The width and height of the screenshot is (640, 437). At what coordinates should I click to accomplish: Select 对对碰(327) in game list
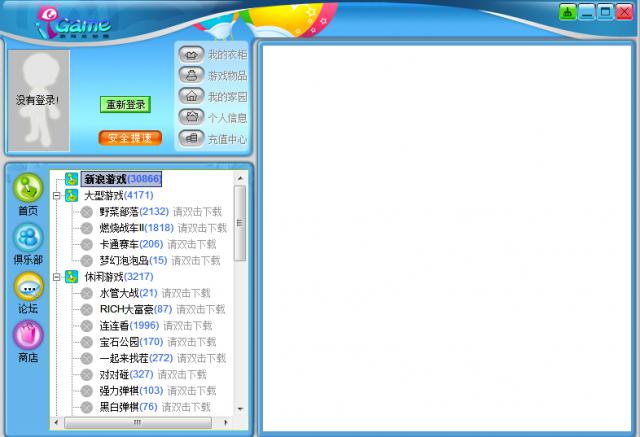[x=126, y=375]
